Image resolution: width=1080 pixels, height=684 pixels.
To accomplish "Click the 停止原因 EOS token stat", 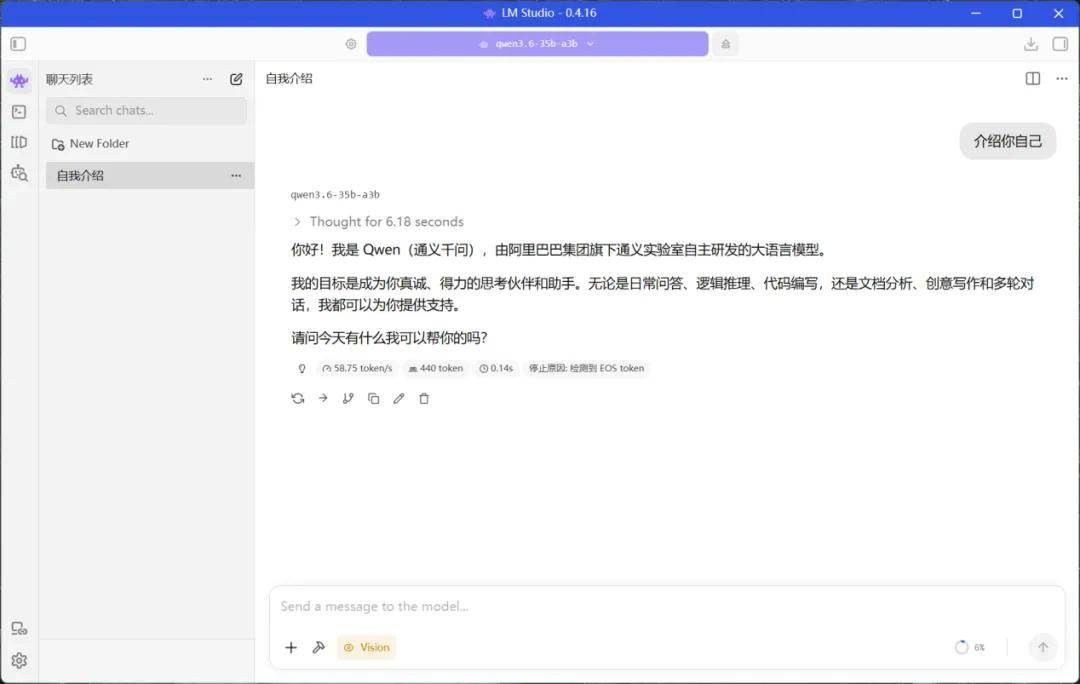I will pyautogui.click(x=586, y=369).
